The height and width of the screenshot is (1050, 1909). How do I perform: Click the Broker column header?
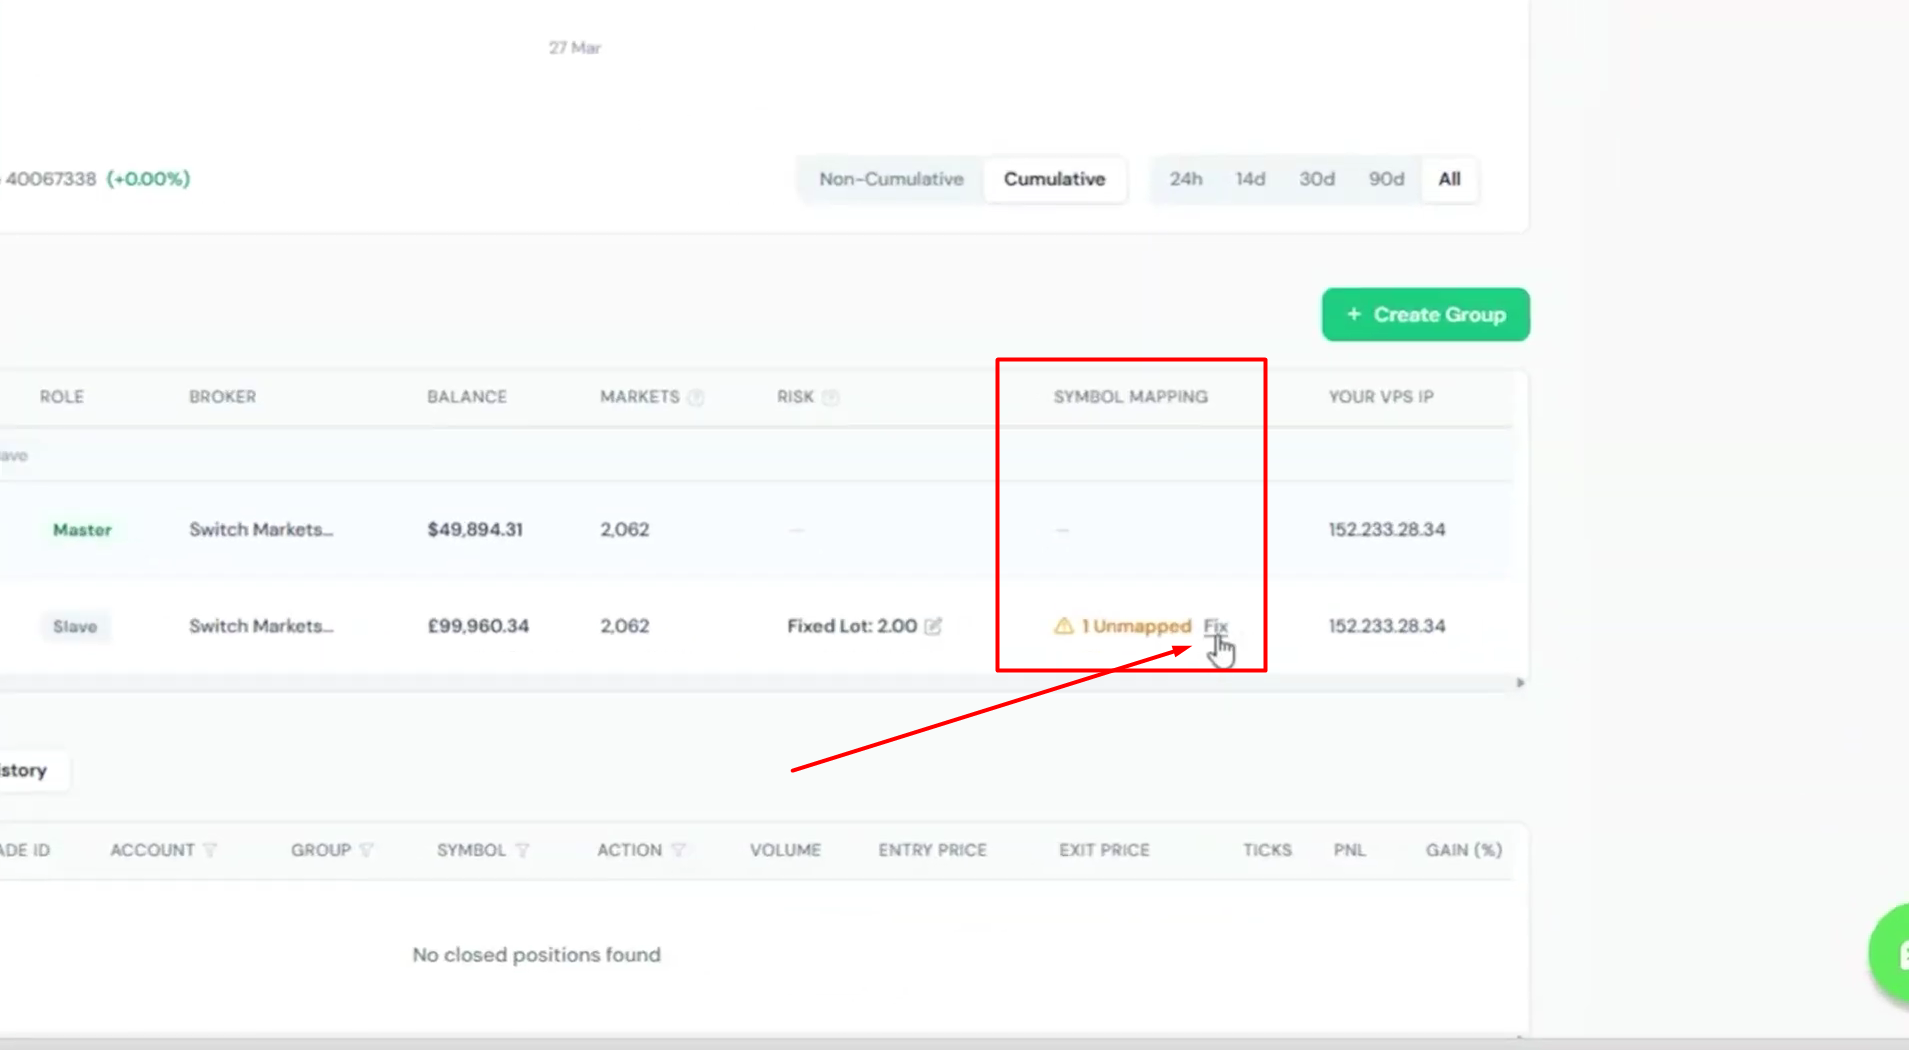tap(223, 397)
